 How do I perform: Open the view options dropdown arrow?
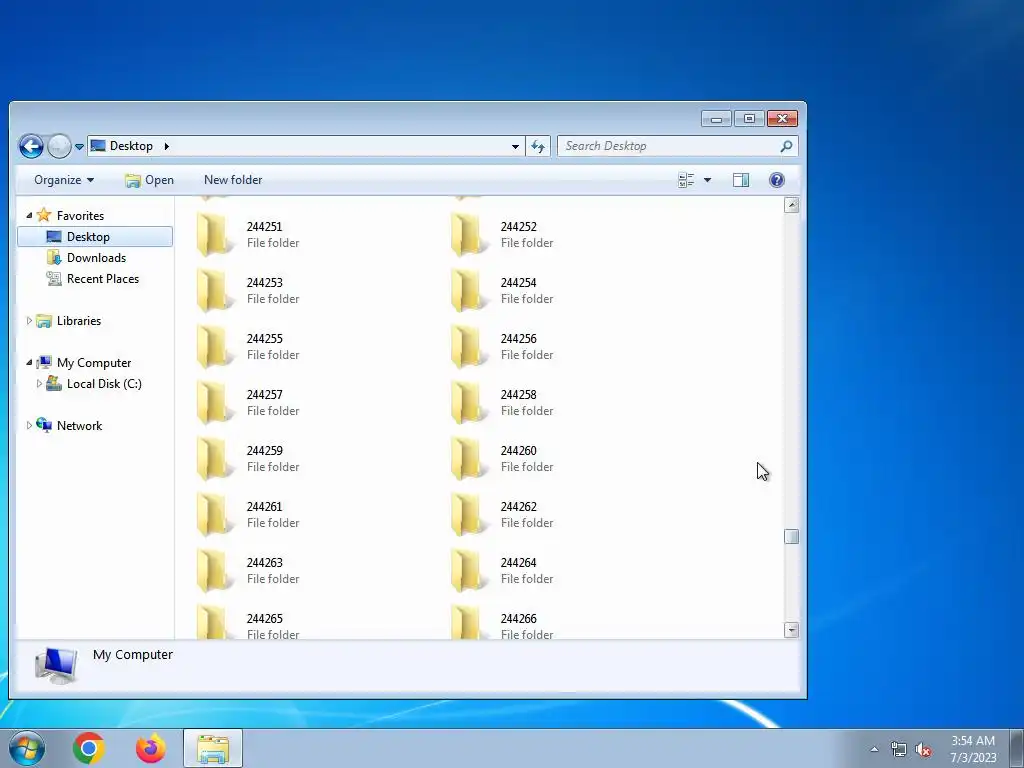point(707,180)
